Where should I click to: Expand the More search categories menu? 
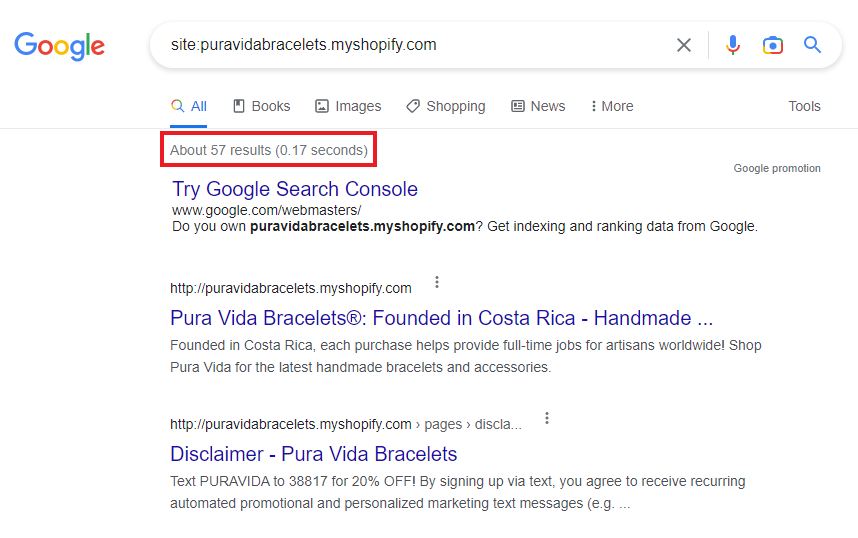point(612,106)
